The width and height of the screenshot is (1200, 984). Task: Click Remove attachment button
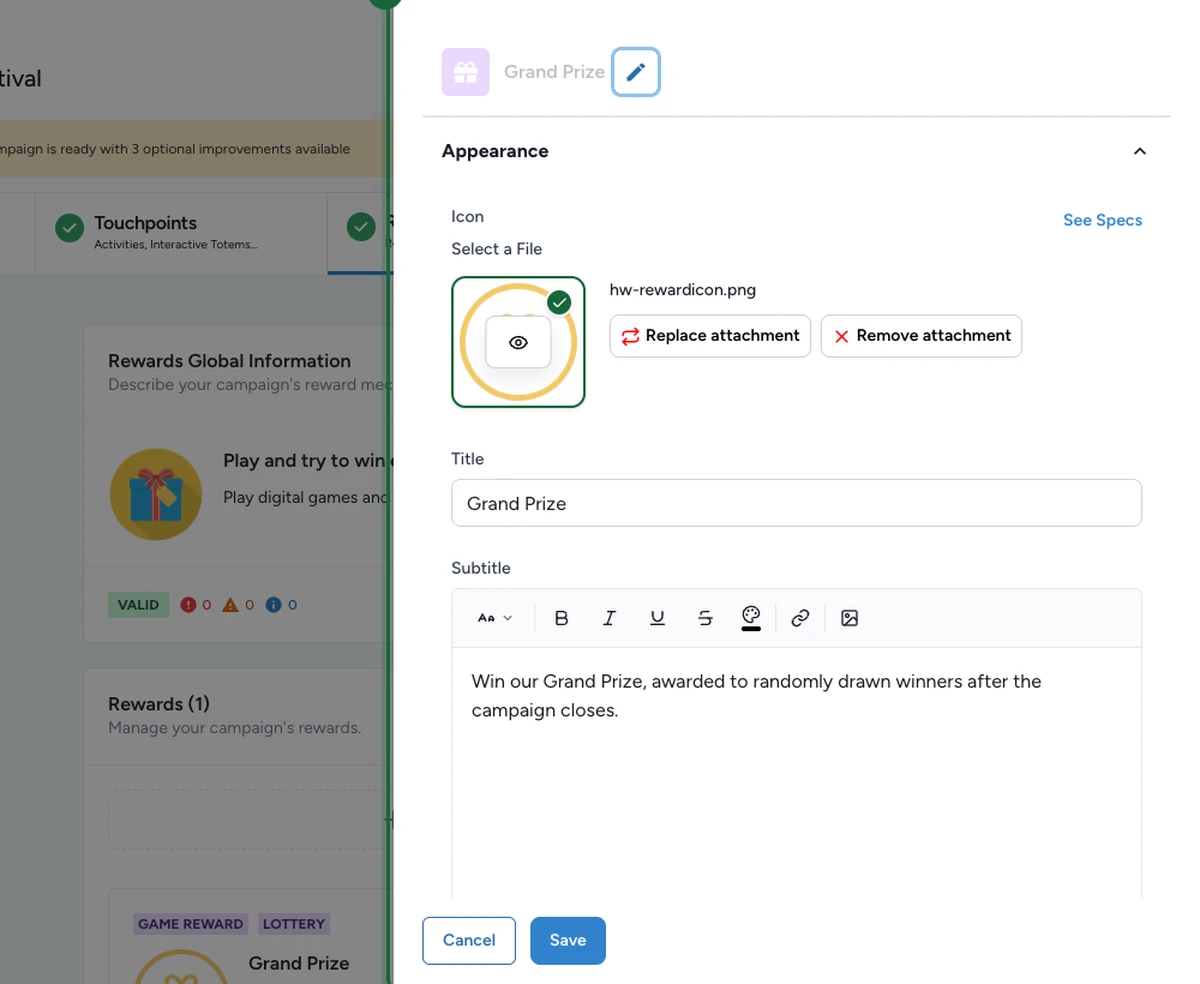click(921, 336)
